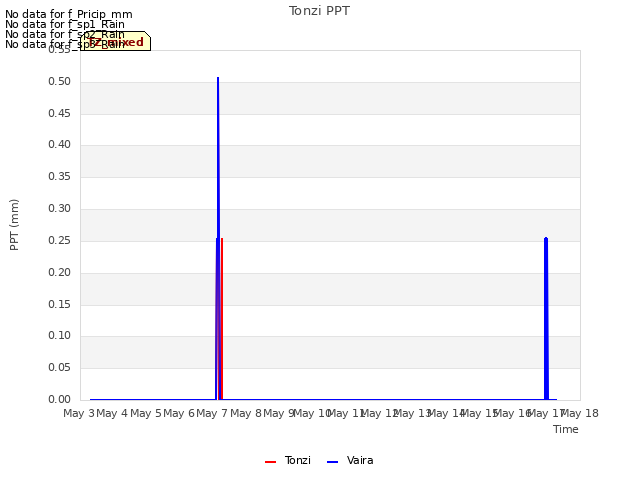Click the blue Vaira legend color marker
The height and width of the screenshot is (480, 640).
point(333,462)
